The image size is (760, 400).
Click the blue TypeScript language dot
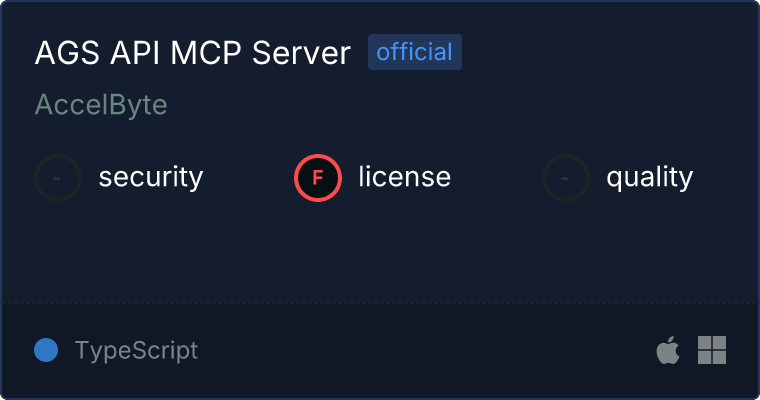point(46,350)
